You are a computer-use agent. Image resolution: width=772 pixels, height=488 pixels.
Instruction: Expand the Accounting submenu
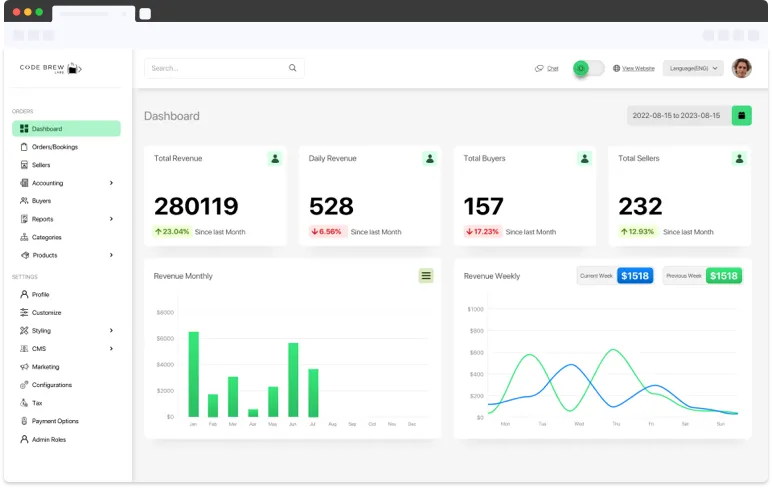pyautogui.click(x=111, y=183)
